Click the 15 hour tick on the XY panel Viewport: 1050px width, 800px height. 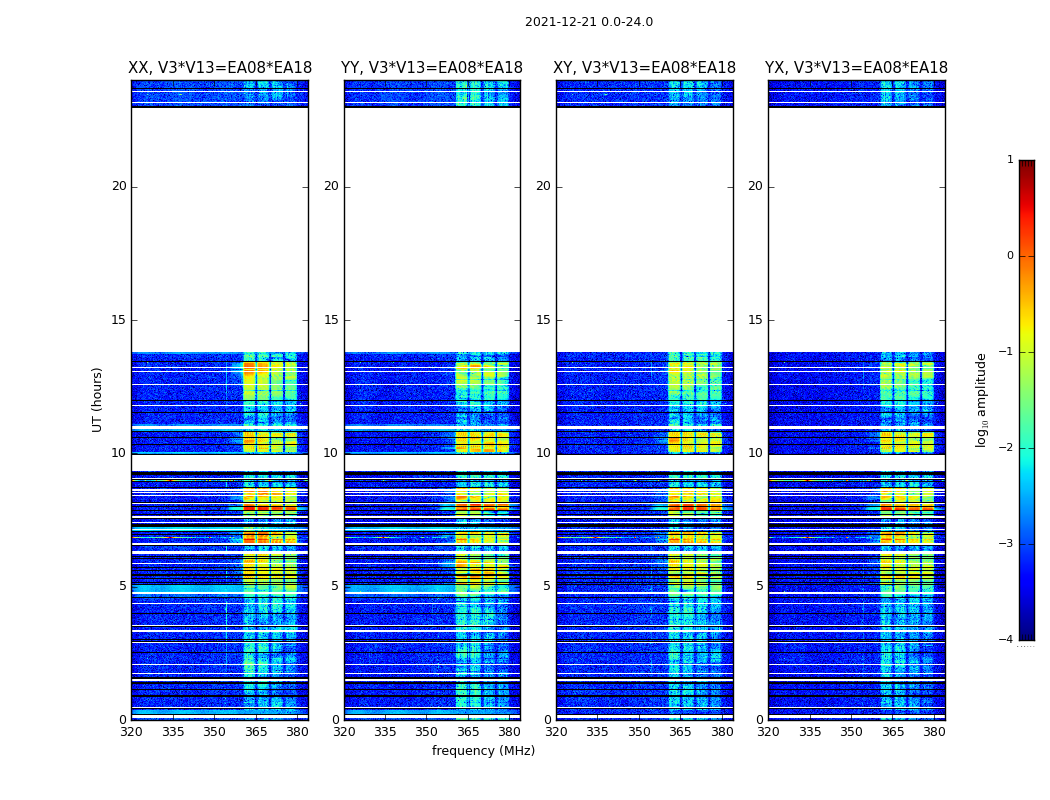[x=544, y=320]
